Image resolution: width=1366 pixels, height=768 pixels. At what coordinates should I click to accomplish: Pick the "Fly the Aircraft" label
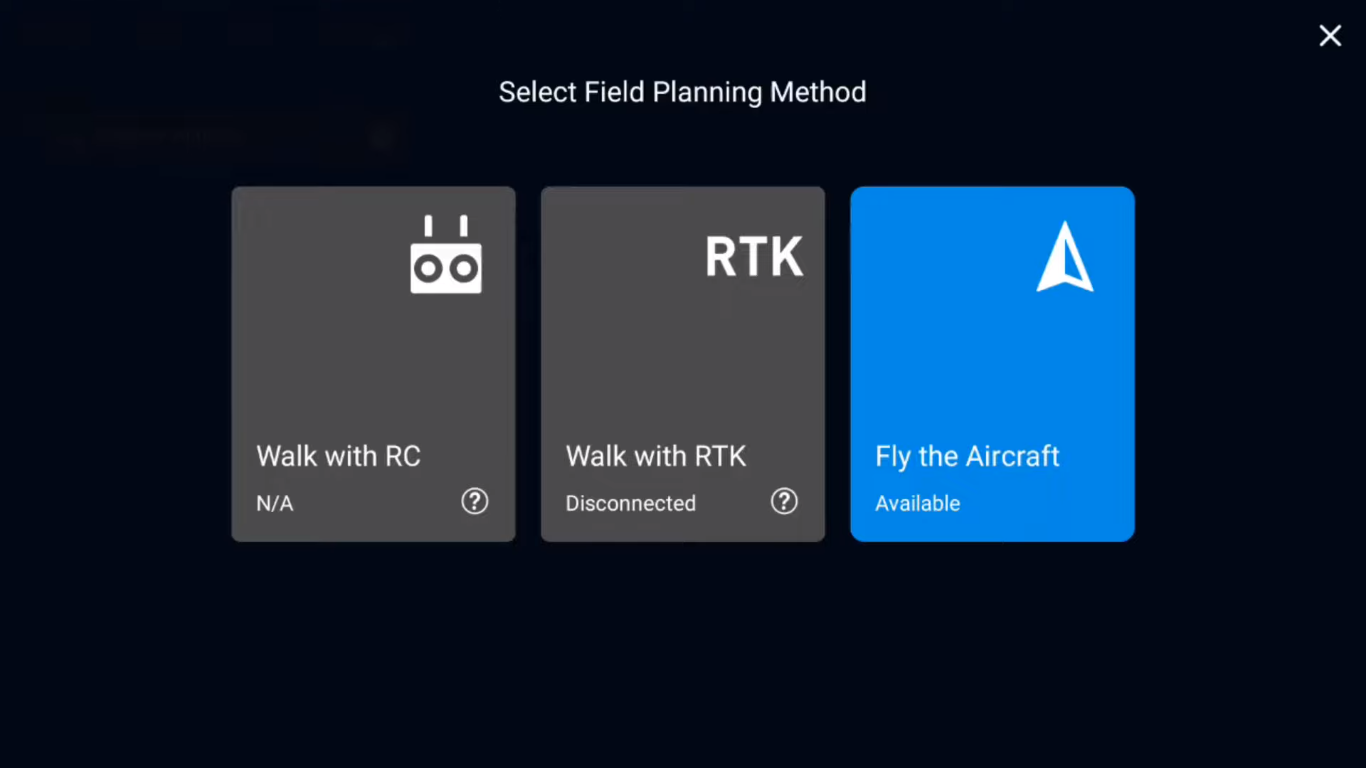pos(967,456)
